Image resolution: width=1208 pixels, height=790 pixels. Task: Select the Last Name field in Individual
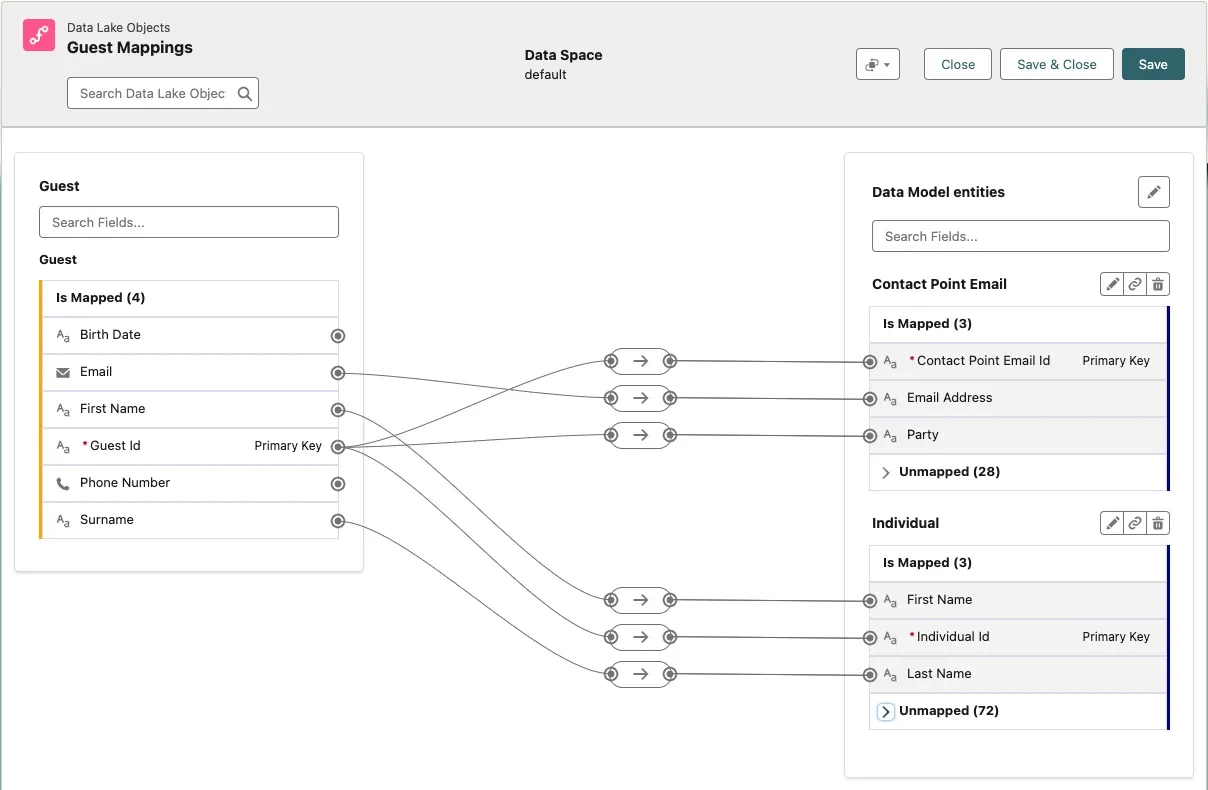(939, 674)
